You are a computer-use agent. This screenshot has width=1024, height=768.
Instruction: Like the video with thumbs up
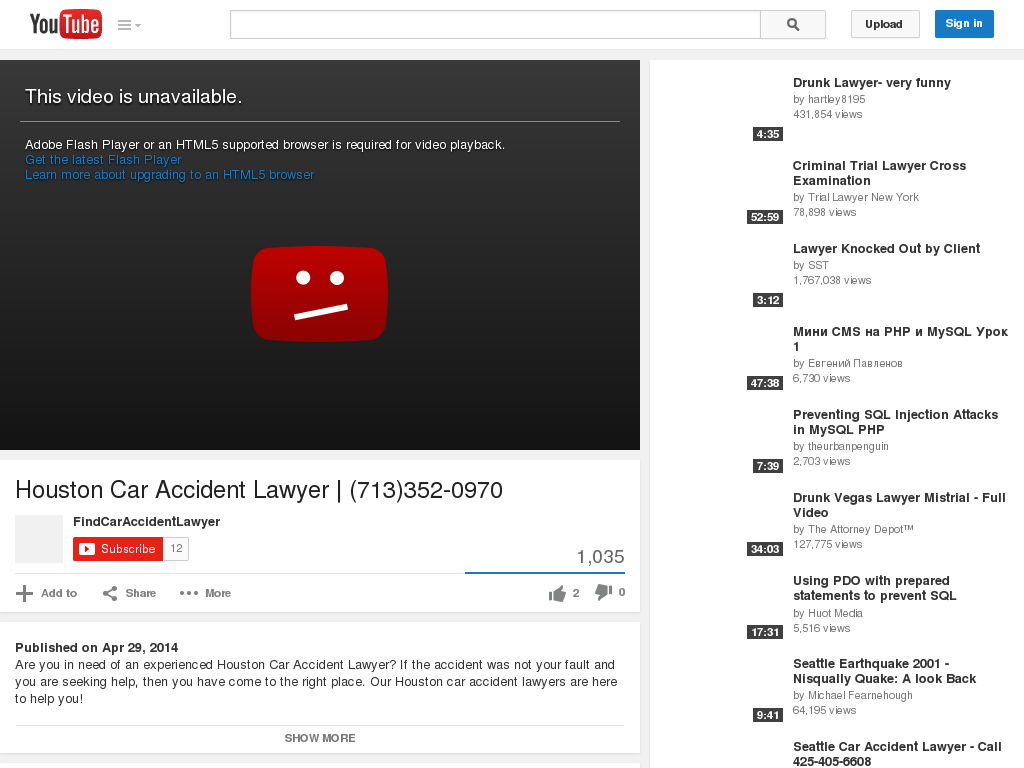(557, 593)
